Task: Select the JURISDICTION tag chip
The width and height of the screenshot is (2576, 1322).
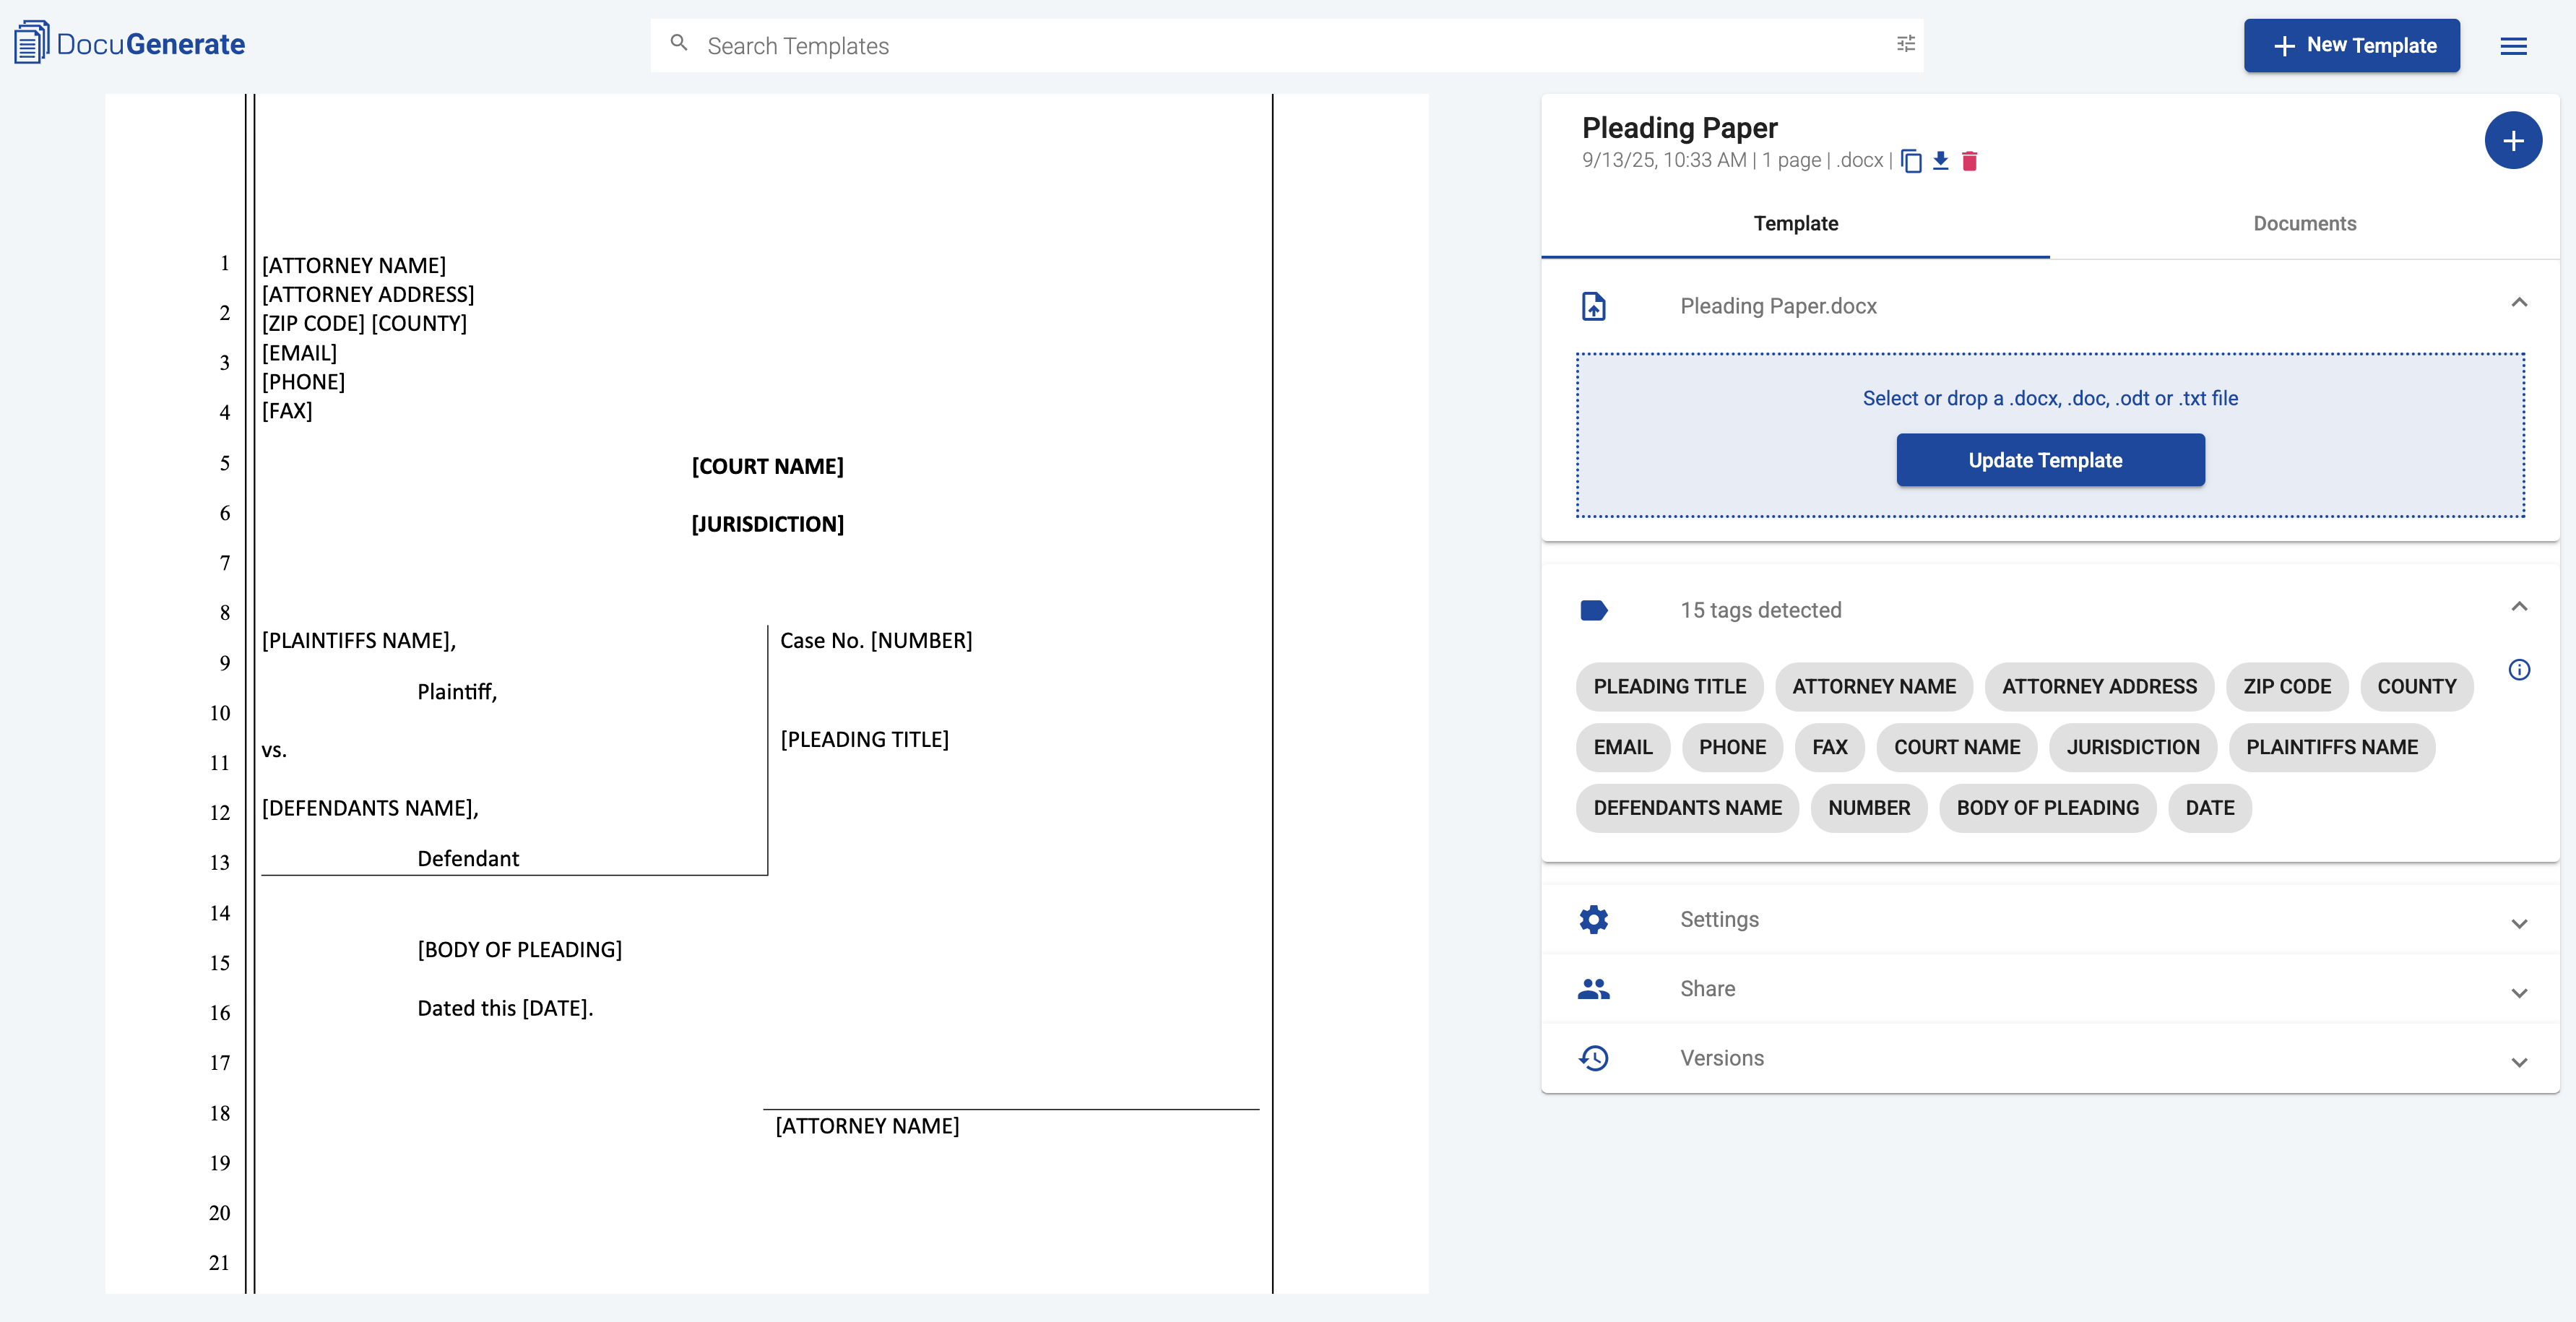Action: pyautogui.click(x=2132, y=748)
